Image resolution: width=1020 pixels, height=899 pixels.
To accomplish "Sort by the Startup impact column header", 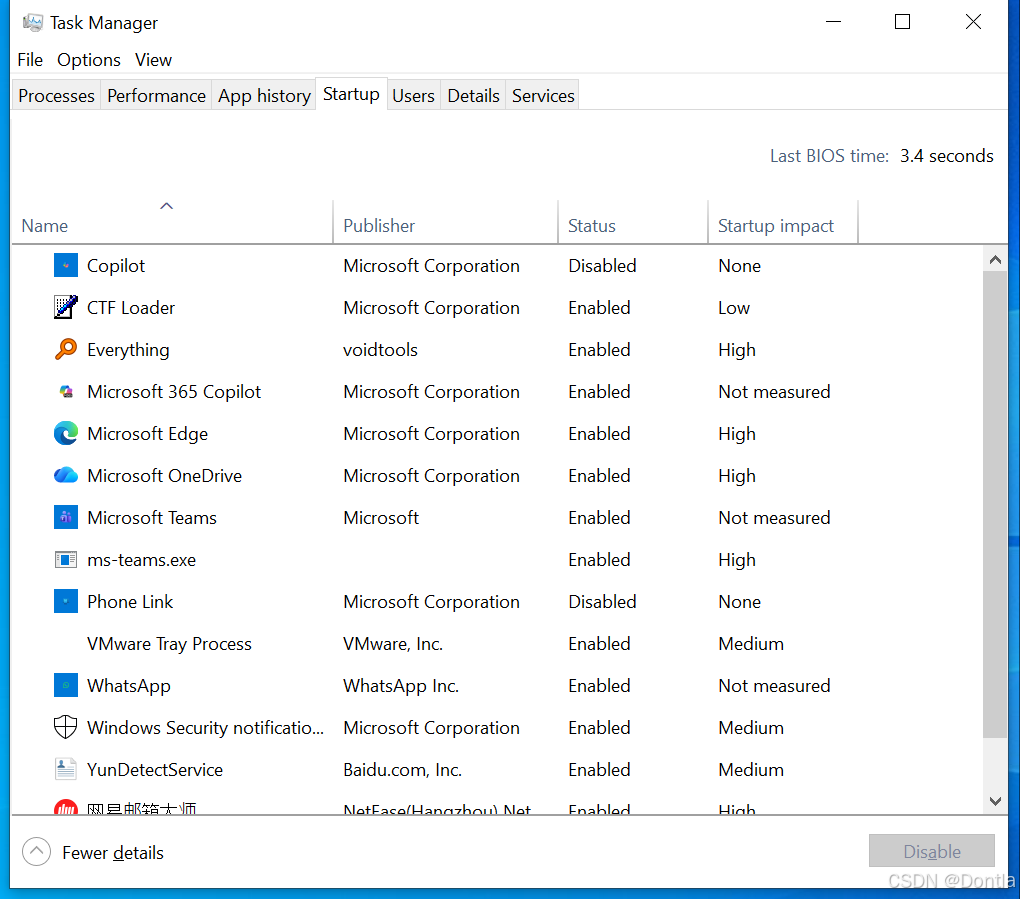I will click(783, 221).
